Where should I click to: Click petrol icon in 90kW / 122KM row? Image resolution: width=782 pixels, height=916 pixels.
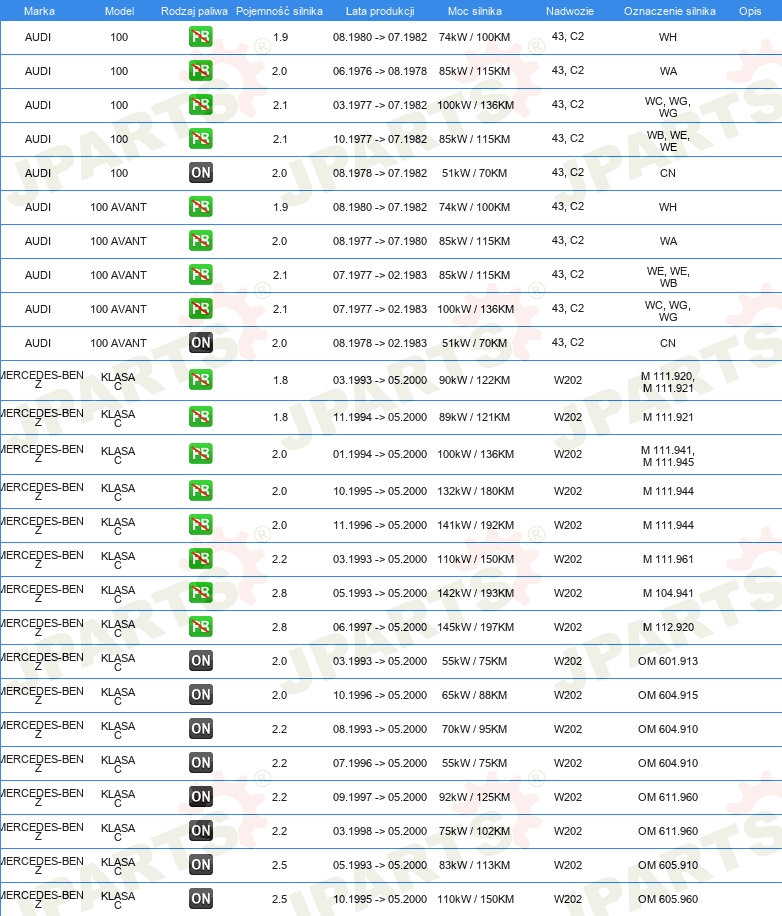coord(200,380)
